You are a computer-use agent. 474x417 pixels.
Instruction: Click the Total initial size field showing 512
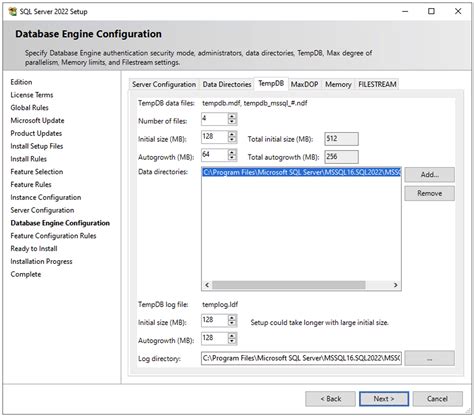341,139
